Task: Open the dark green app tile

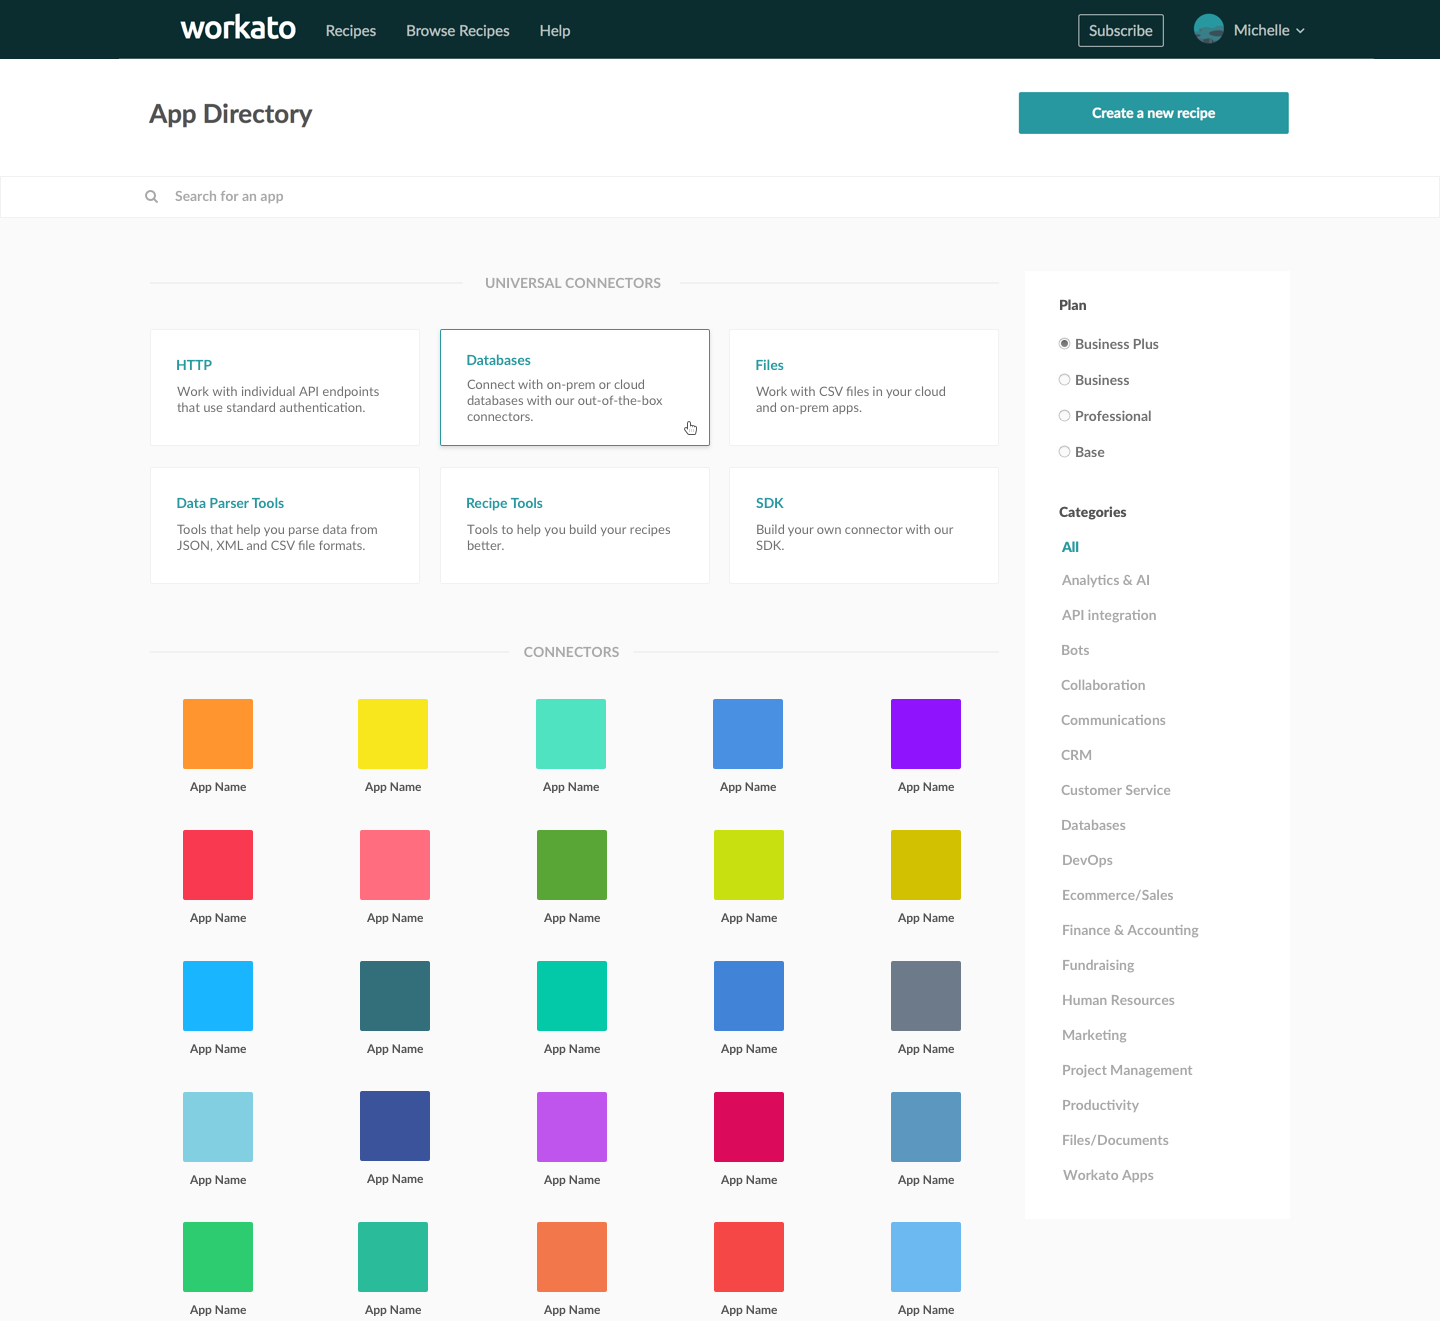Action: [572, 865]
